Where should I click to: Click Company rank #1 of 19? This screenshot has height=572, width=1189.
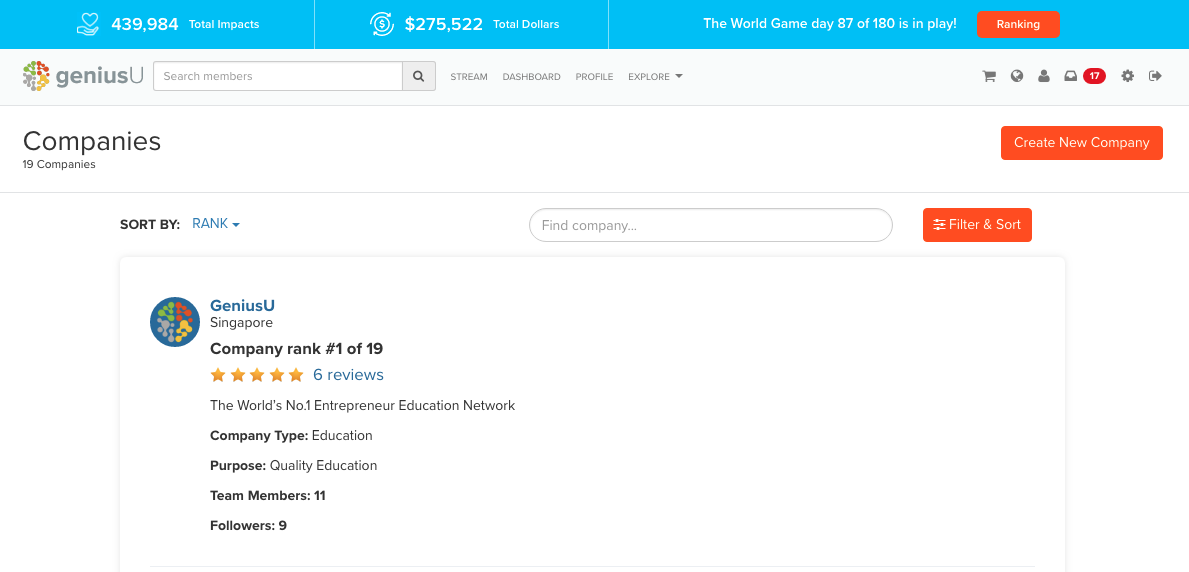(296, 349)
